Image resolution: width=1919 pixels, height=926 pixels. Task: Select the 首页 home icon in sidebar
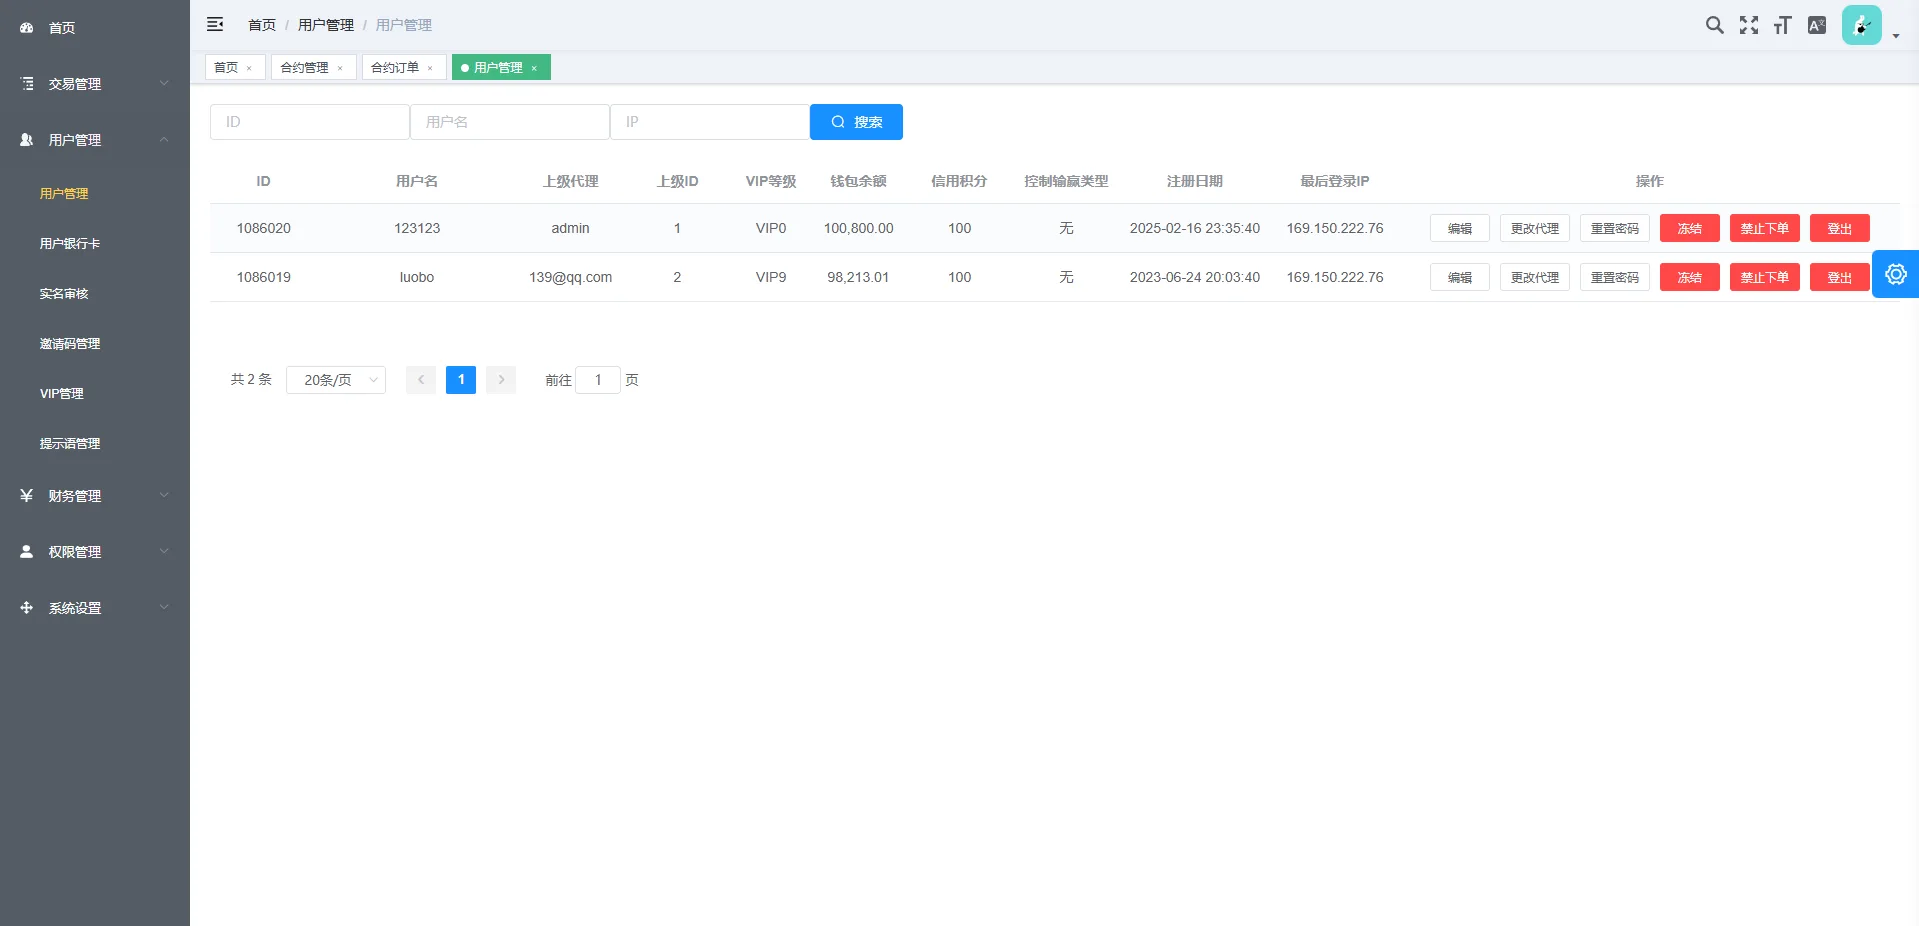point(26,28)
